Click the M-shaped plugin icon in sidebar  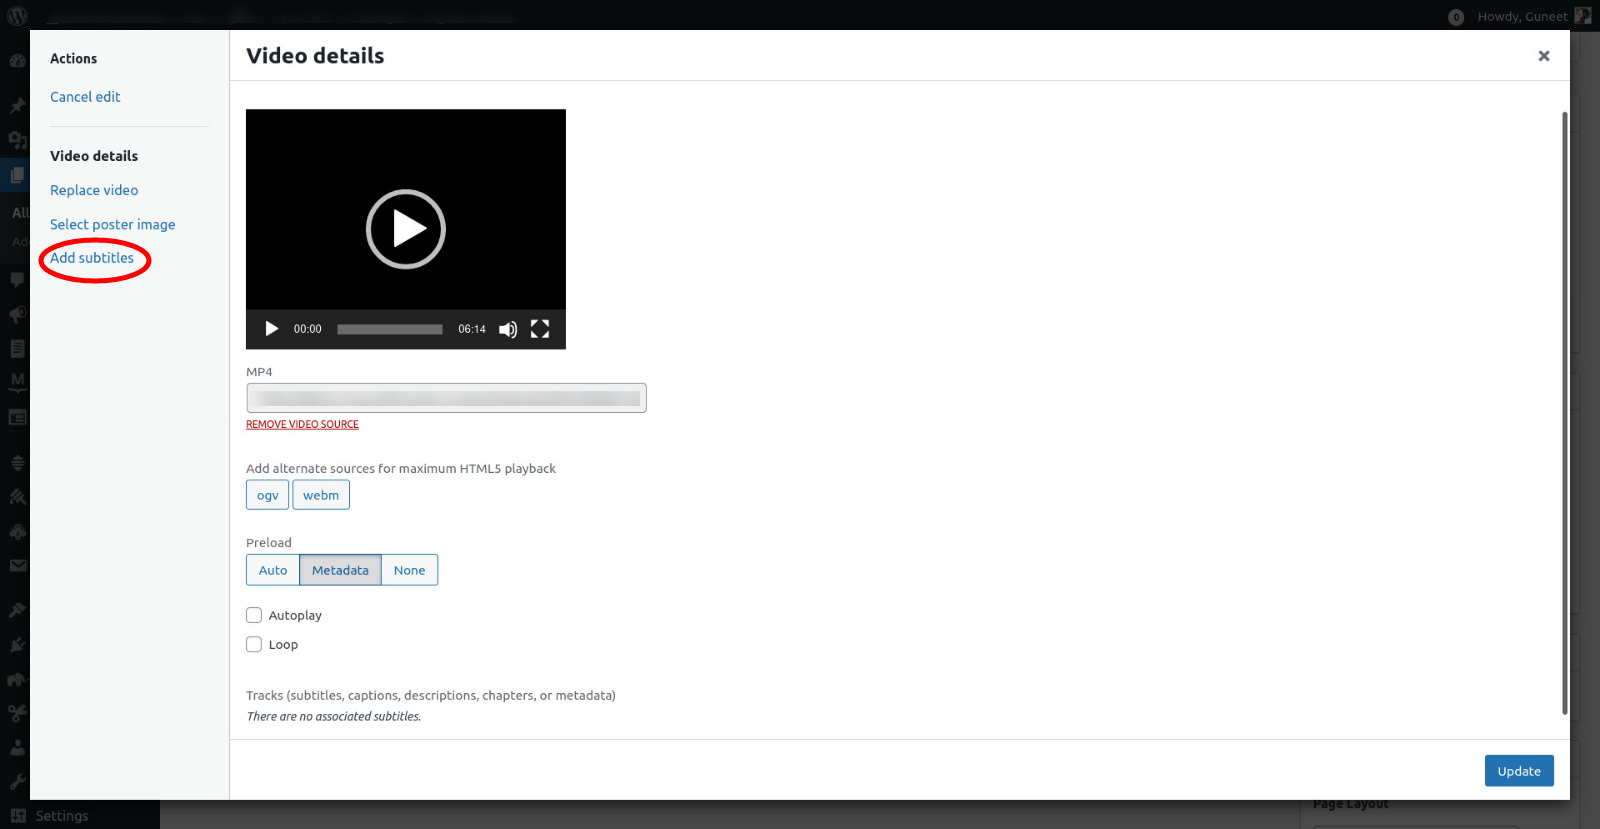point(17,382)
